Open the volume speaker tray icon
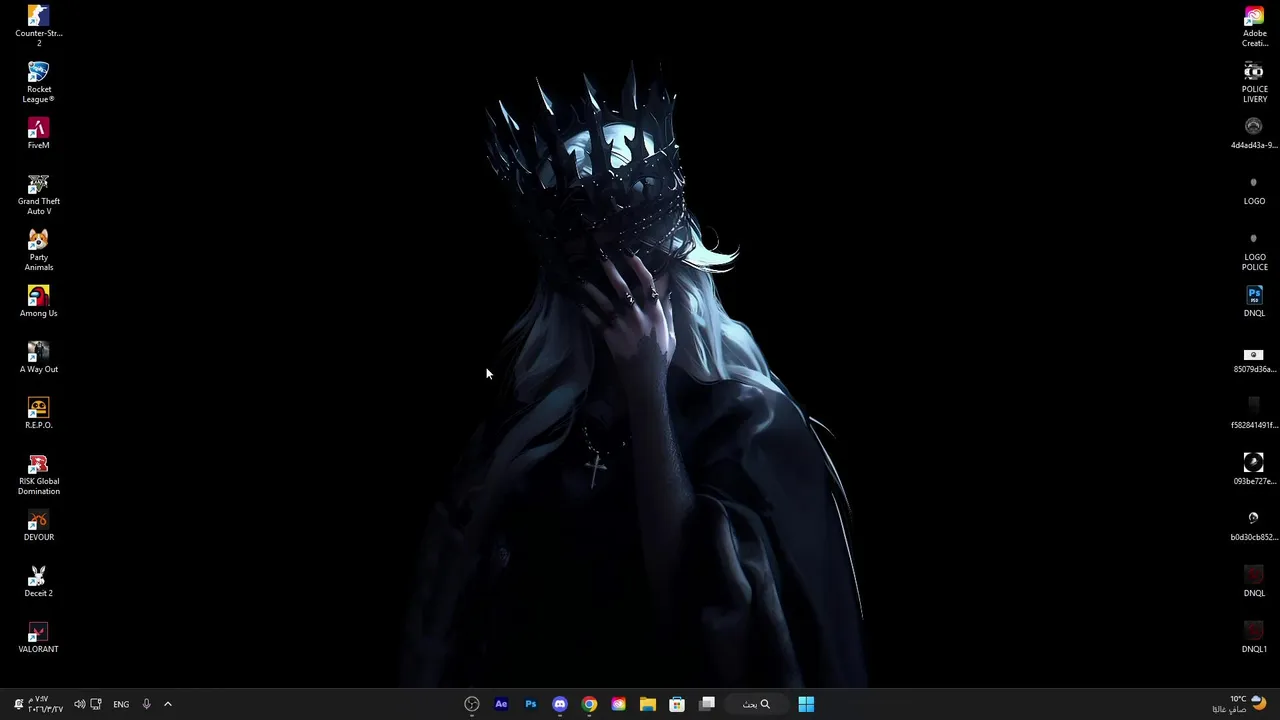This screenshot has height=720, width=1280. tap(79, 704)
